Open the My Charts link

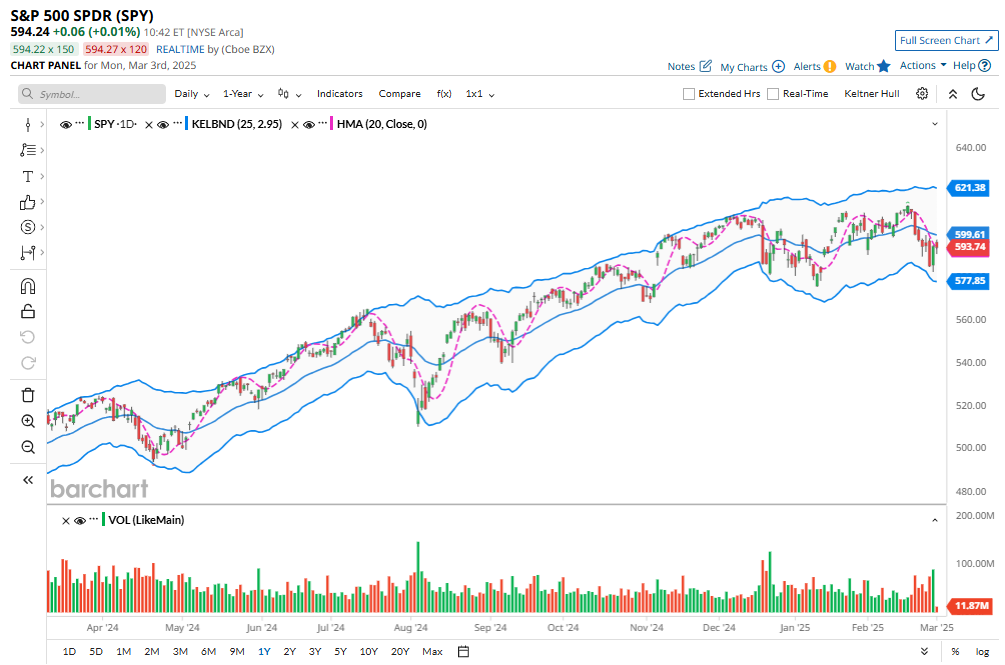click(752, 67)
